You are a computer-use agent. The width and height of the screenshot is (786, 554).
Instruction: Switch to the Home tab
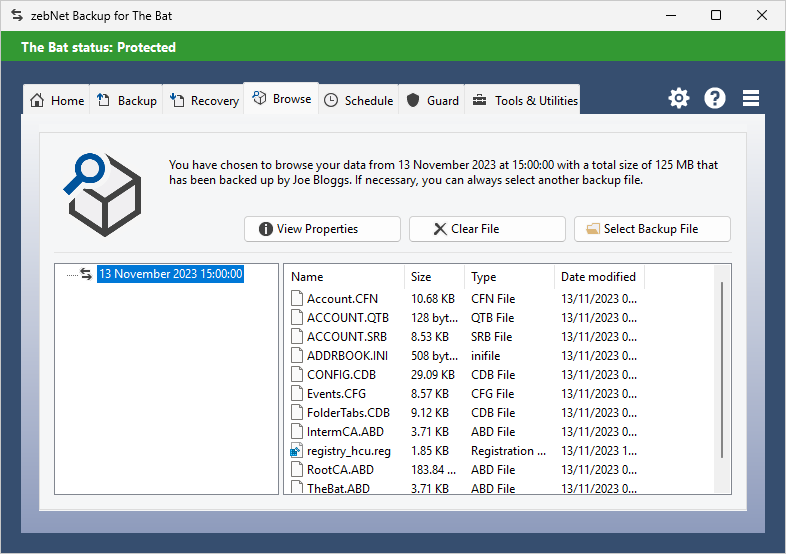(57, 100)
